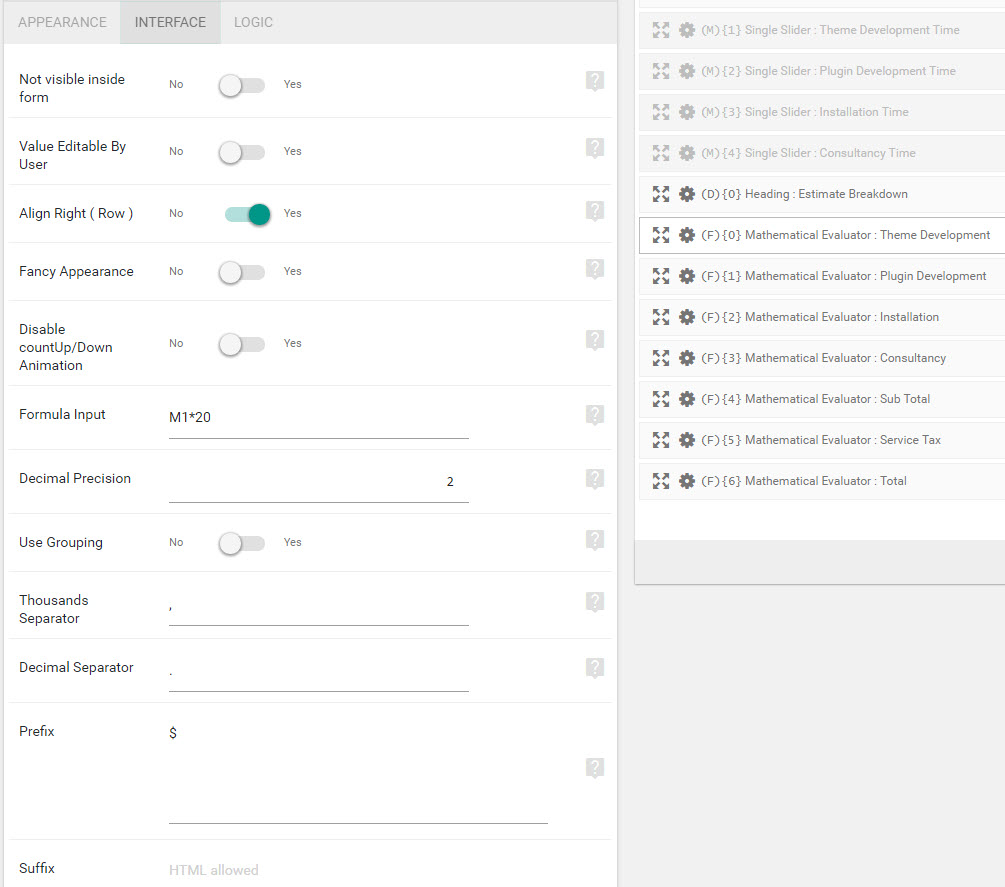1005x887 pixels.
Task: Enable Not visible inside form toggle
Action: point(241,85)
